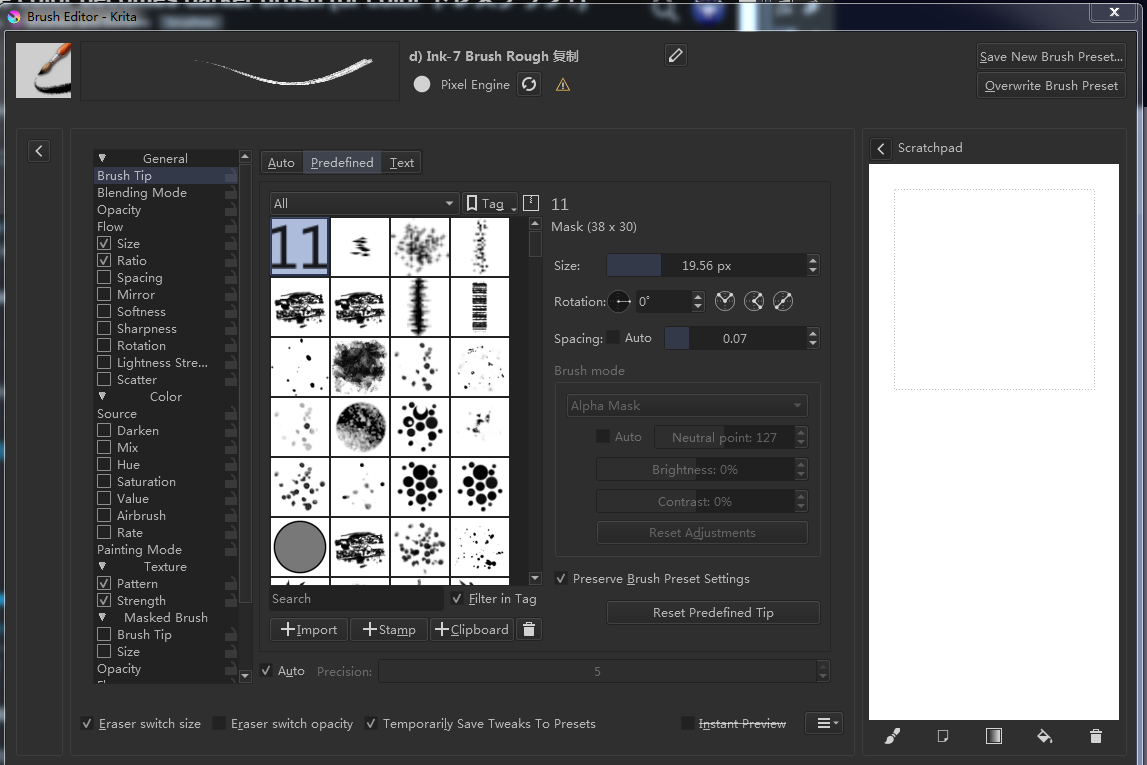This screenshot has width=1147, height=765.
Task: Fill scratchpad with gradient icon
Action: [x=993, y=736]
